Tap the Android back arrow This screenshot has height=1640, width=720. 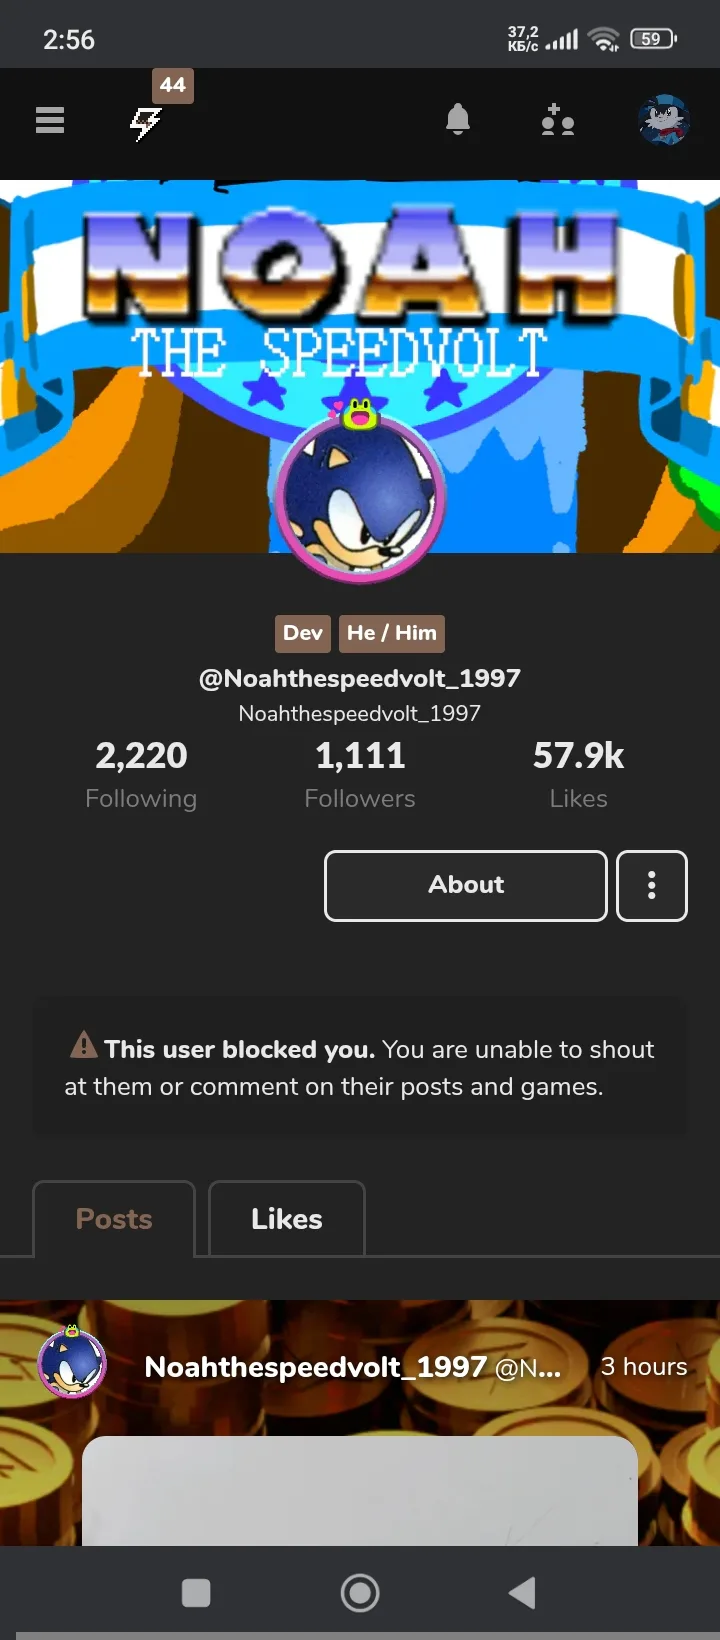(522, 1592)
